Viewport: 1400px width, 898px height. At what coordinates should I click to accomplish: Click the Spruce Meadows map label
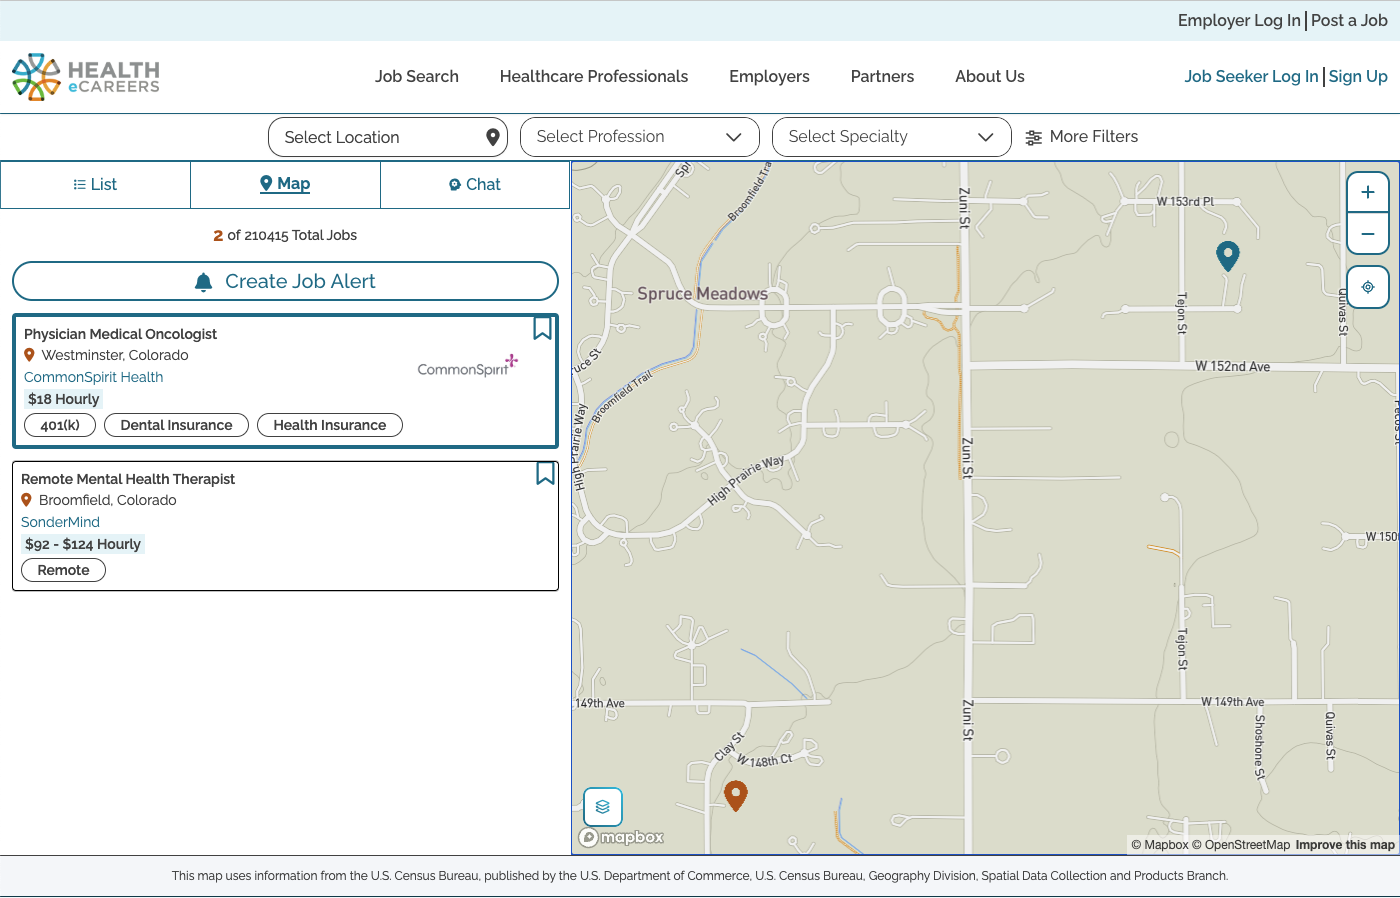[703, 294]
